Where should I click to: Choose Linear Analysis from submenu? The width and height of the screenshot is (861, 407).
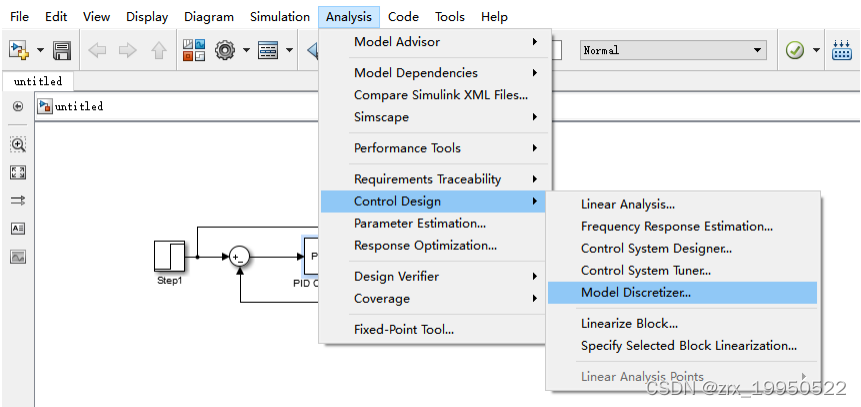coord(683,205)
